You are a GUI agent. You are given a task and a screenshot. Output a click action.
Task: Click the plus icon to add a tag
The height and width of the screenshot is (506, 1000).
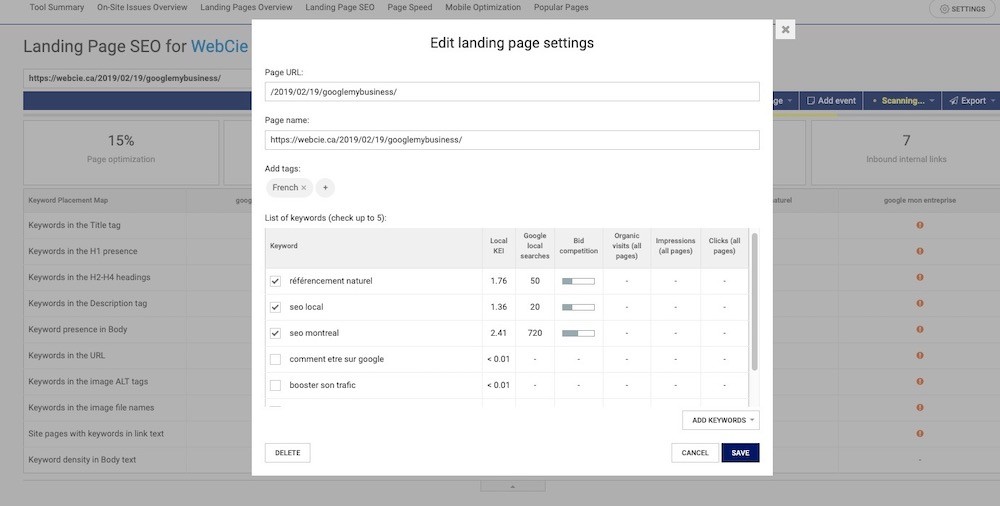click(x=325, y=188)
